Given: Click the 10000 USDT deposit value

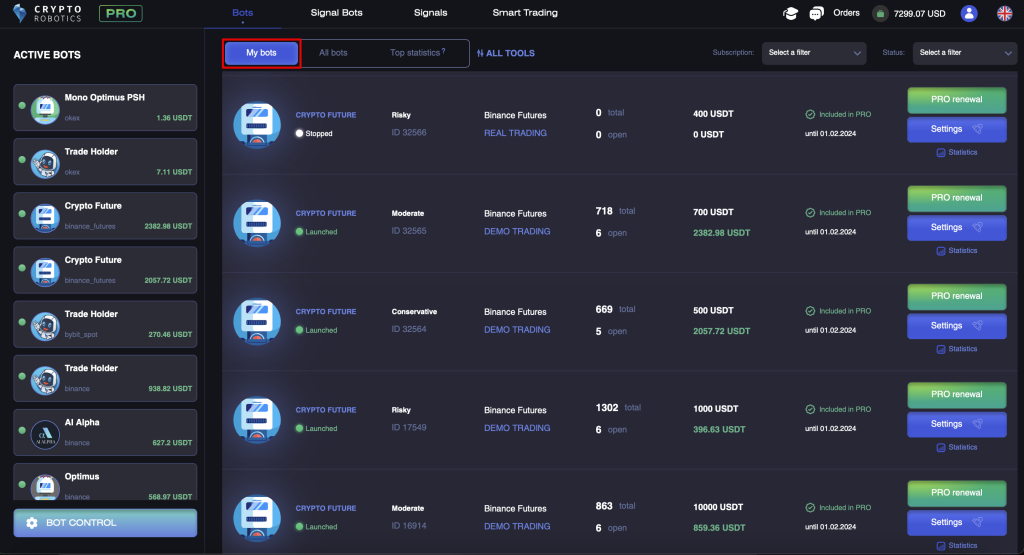Looking at the screenshot, I should click(x=718, y=507).
